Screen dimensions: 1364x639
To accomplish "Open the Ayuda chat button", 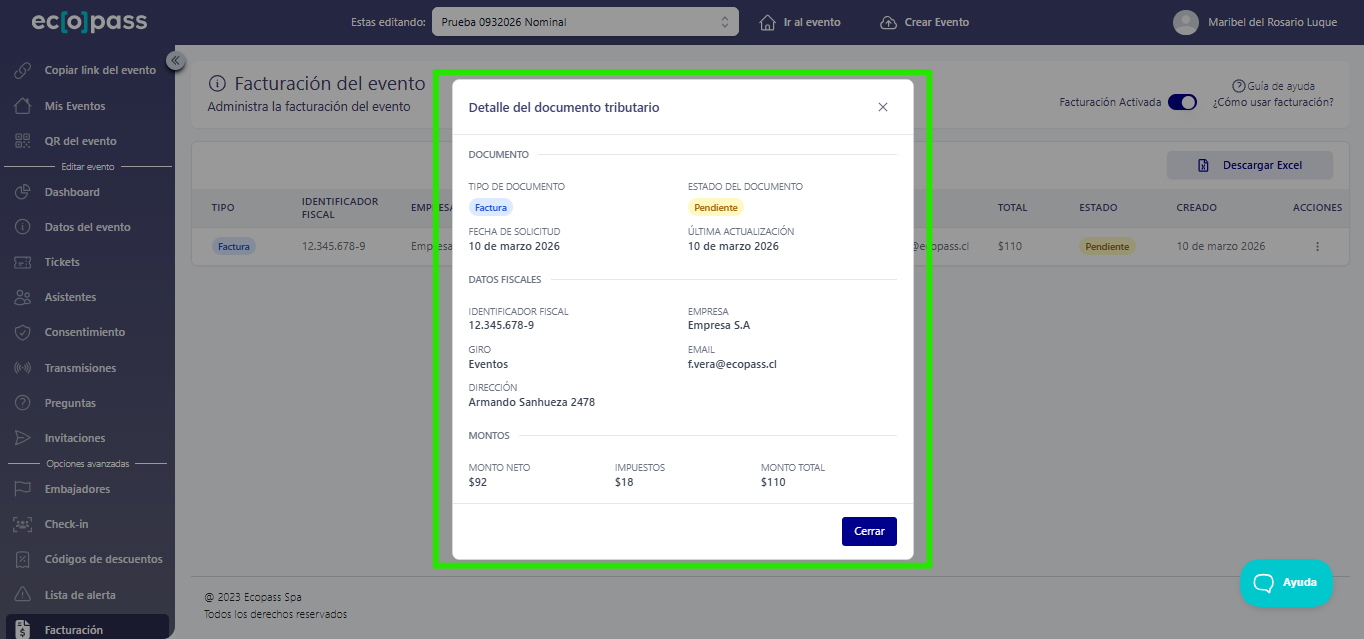I will [x=1287, y=583].
